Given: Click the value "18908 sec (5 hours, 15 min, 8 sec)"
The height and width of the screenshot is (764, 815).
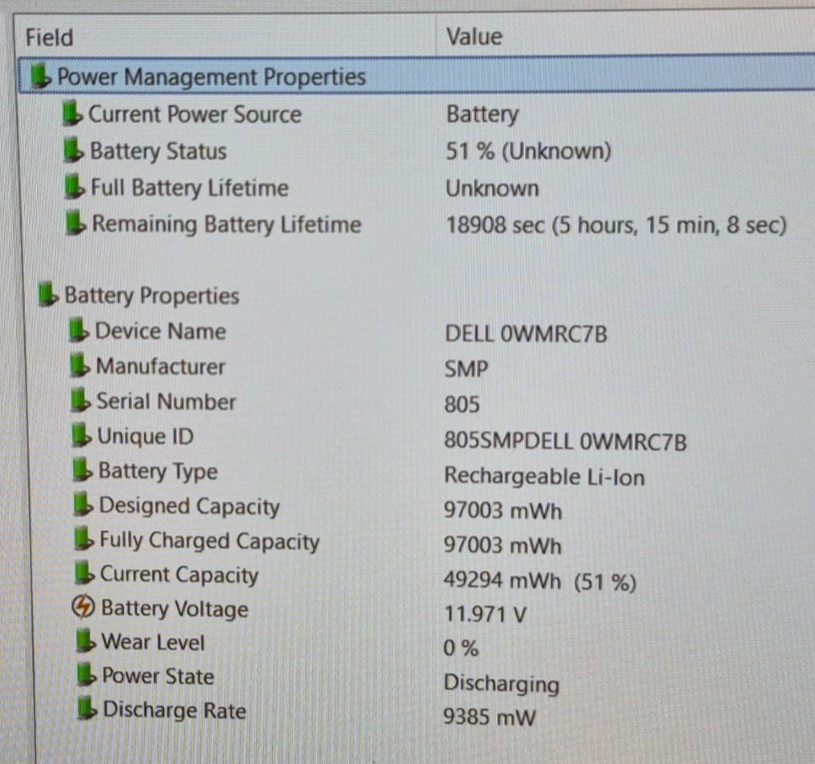Looking at the screenshot, I should 616,225.
